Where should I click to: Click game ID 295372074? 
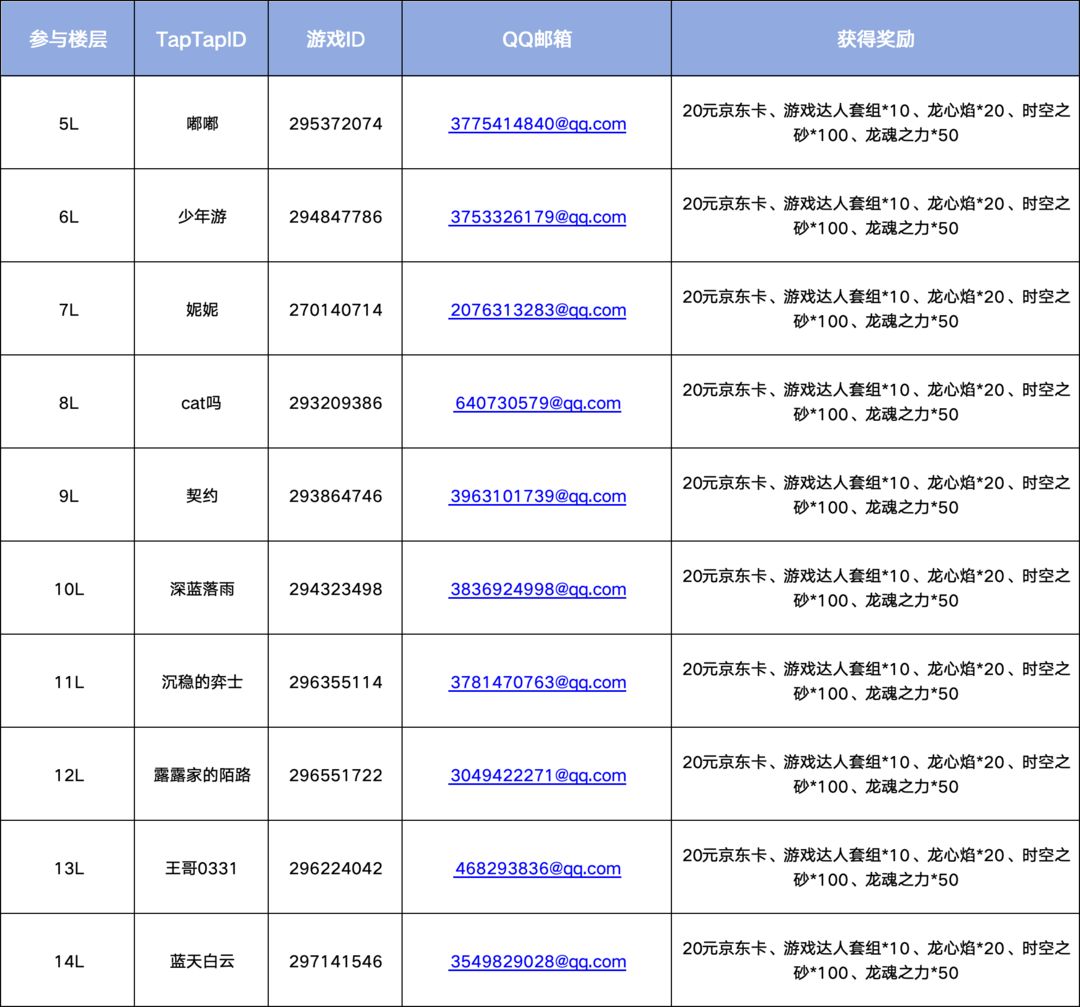pos(335,123)
